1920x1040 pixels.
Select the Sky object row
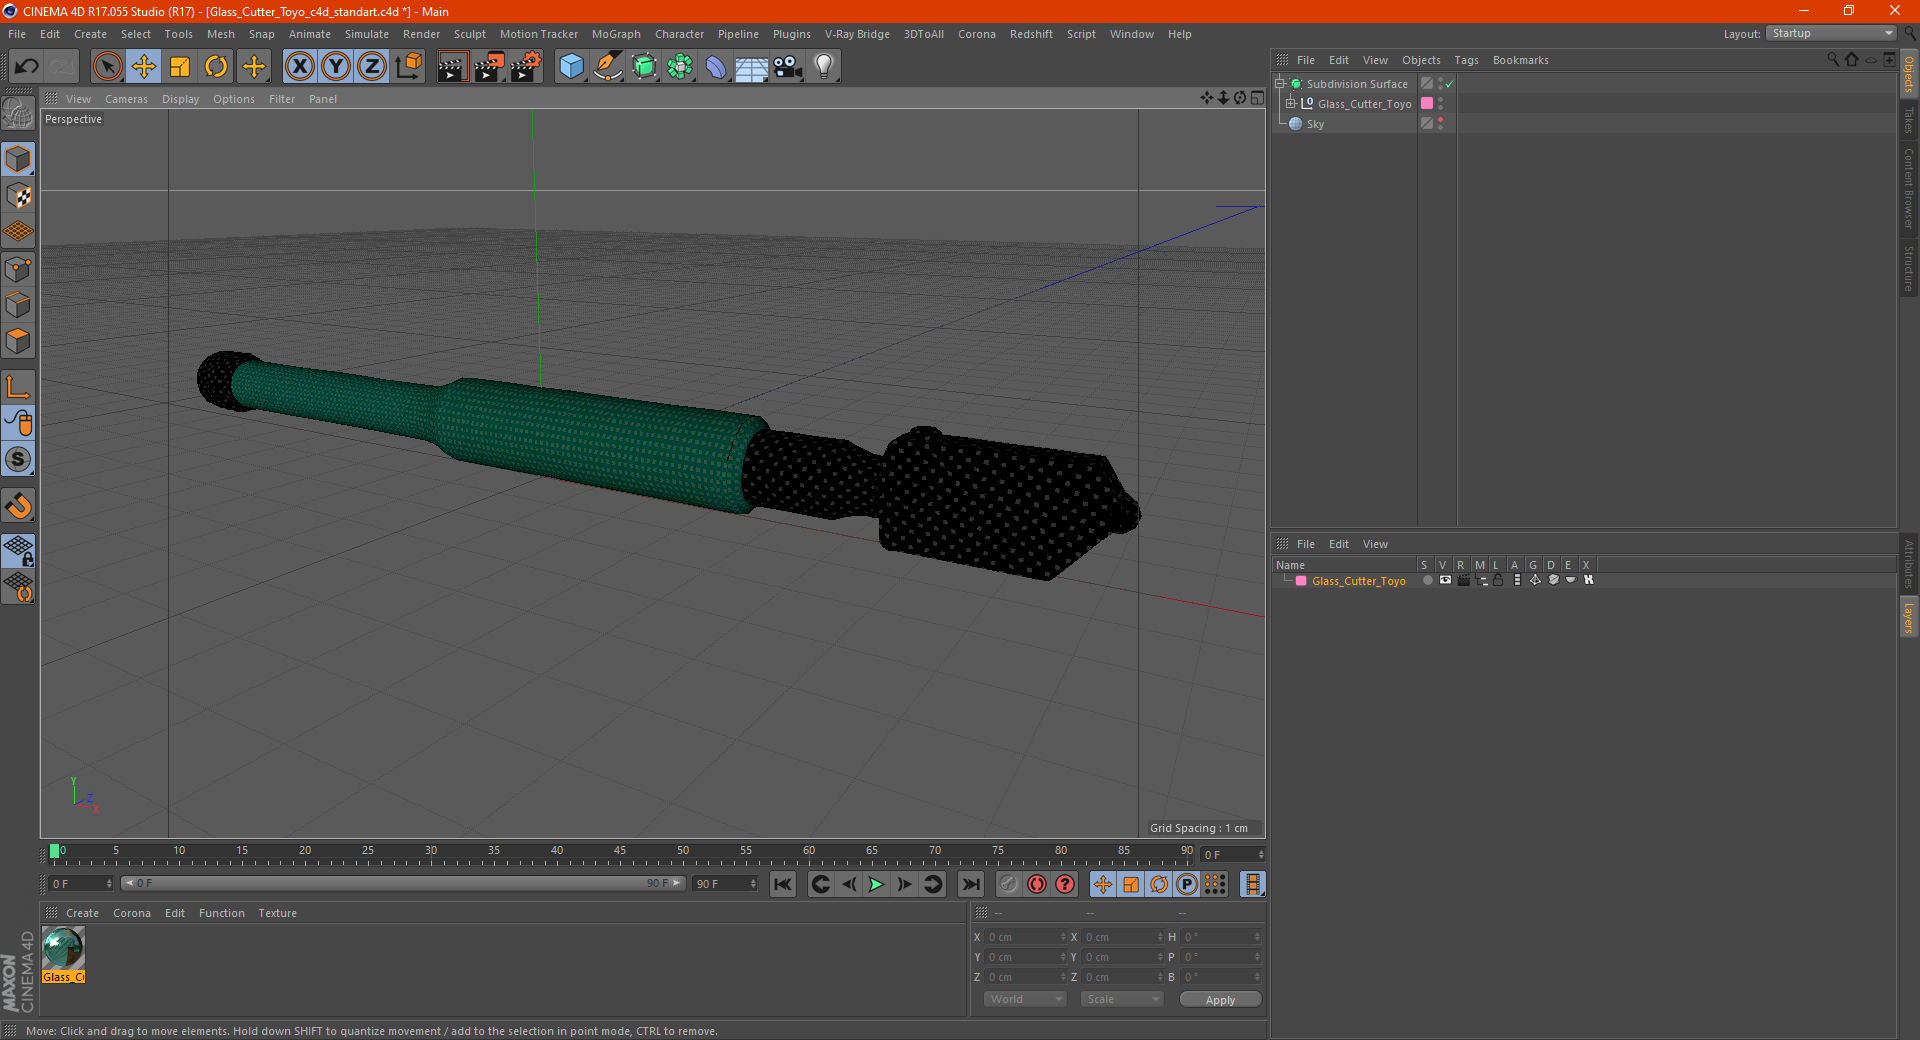(1347, 124)
